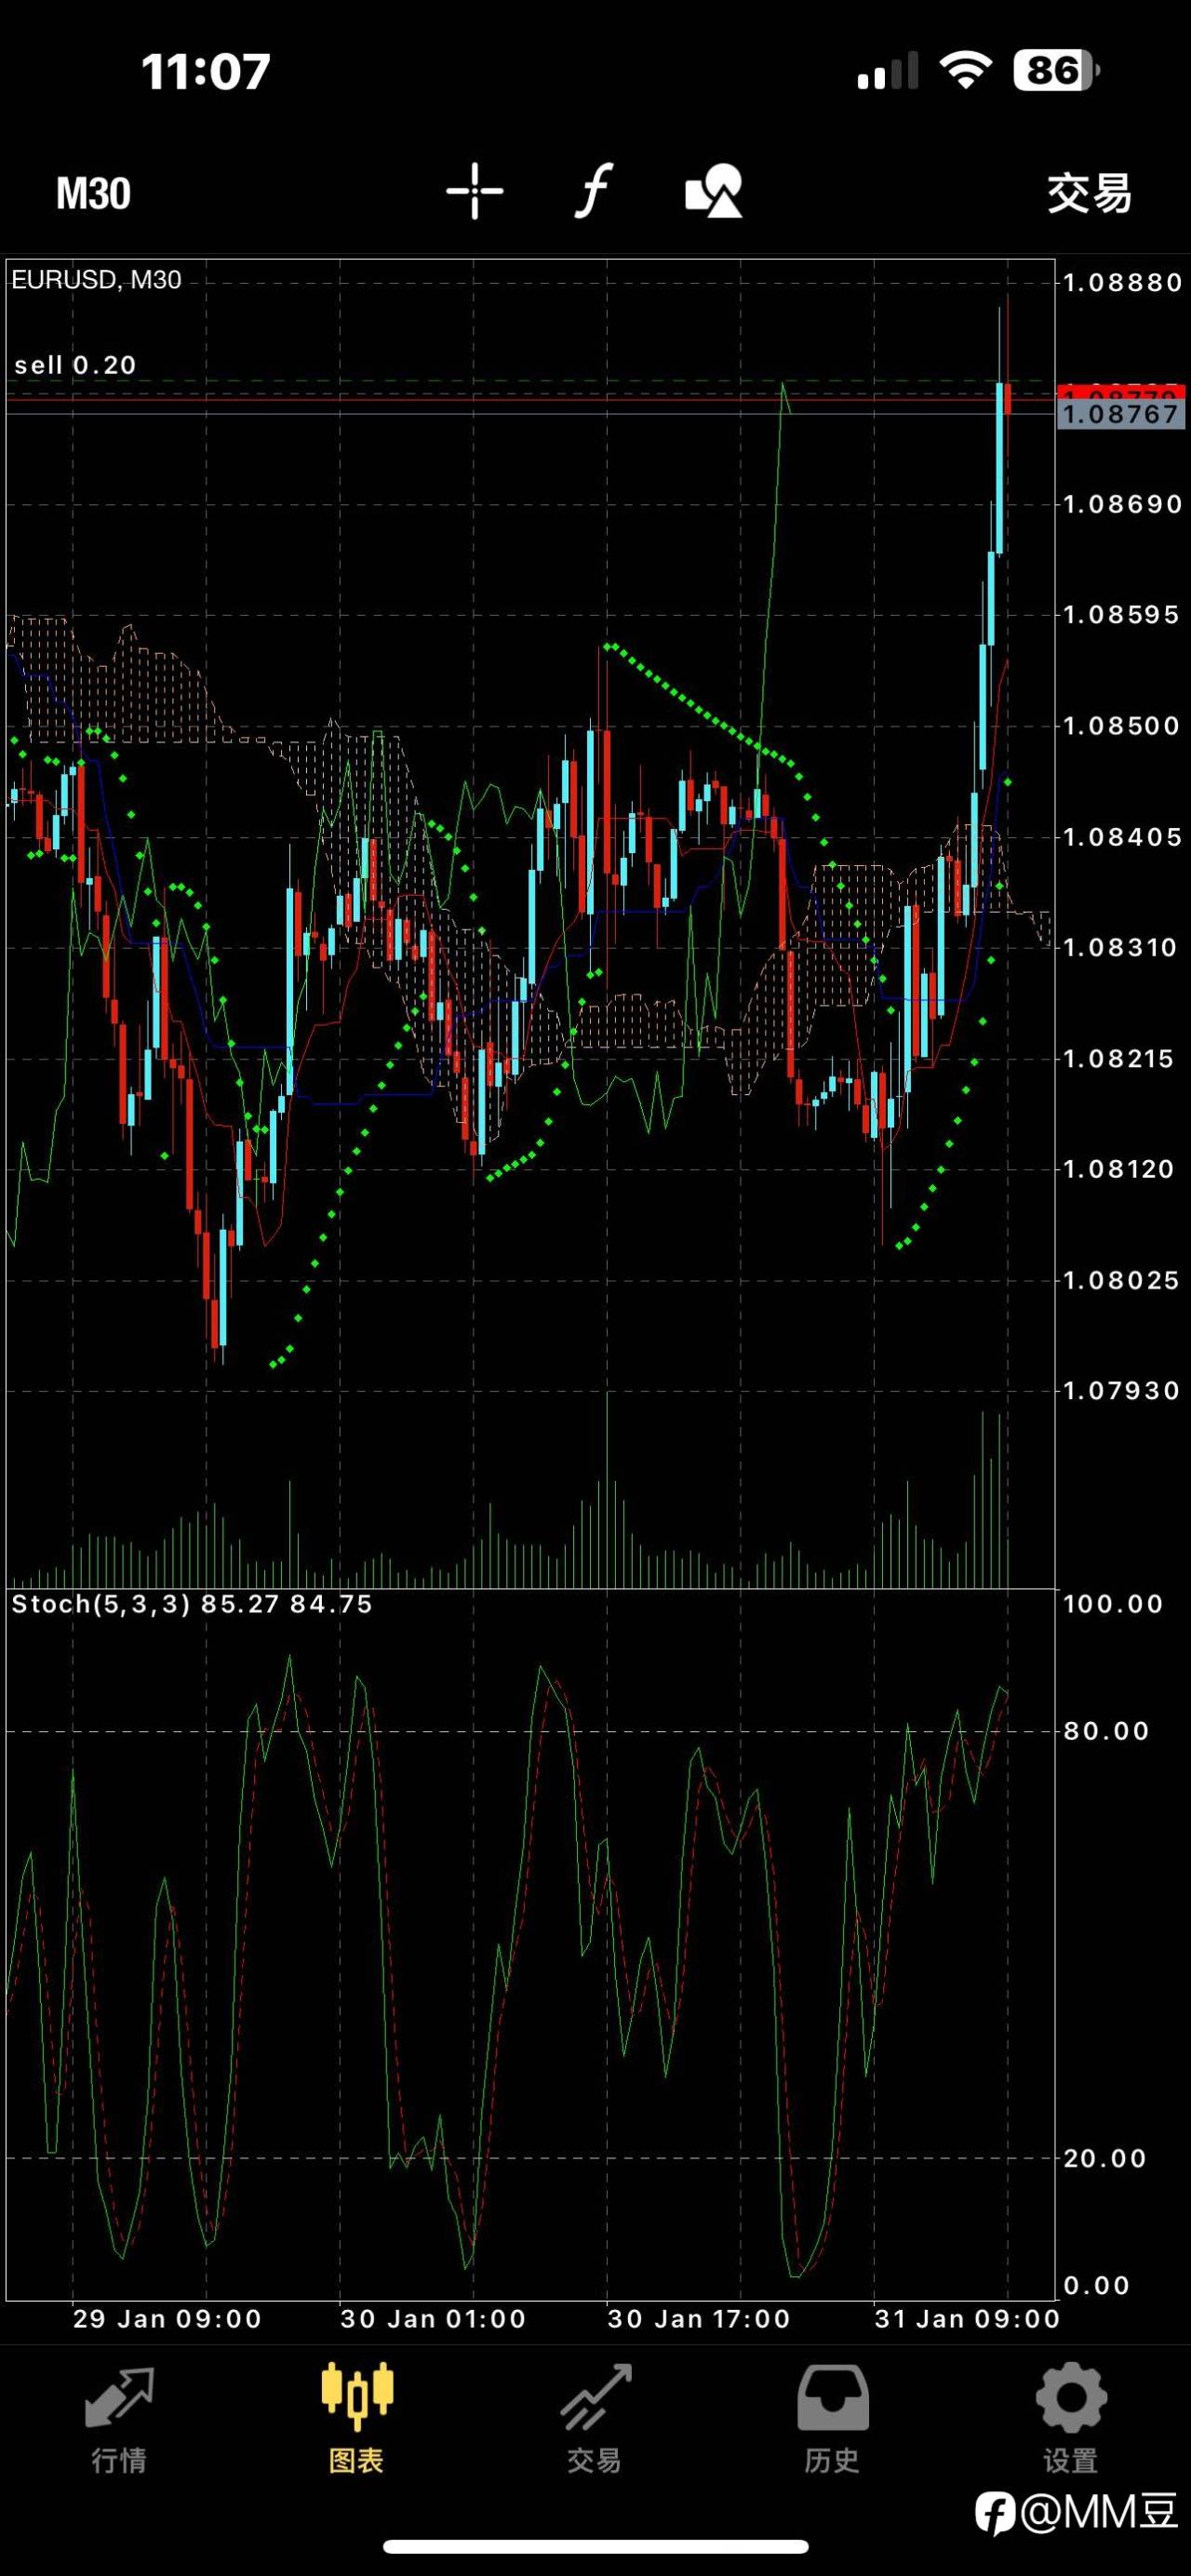
Task: Tap the 30 Jan 17:00 time label
Action: (x=699, y=2319)
